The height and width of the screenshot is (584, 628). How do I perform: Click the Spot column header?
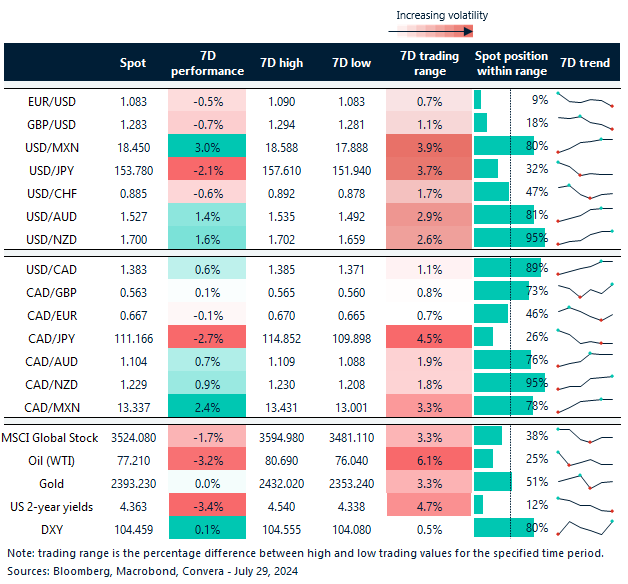point(132,63)
